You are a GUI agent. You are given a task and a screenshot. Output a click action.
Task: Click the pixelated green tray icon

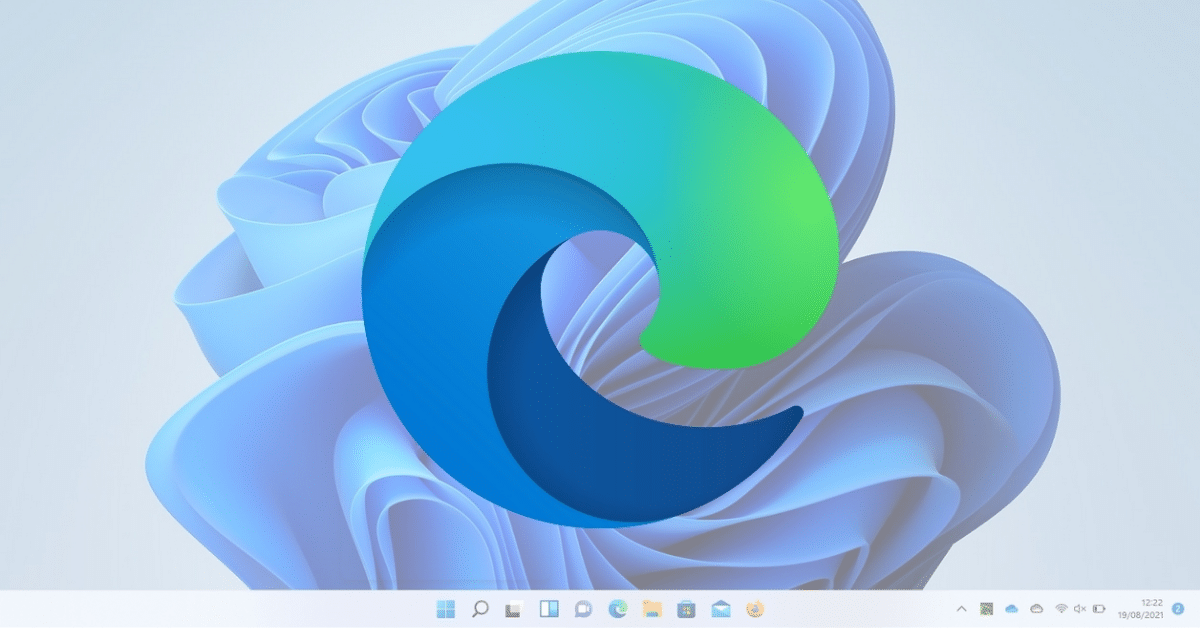(x=987, y=608)
